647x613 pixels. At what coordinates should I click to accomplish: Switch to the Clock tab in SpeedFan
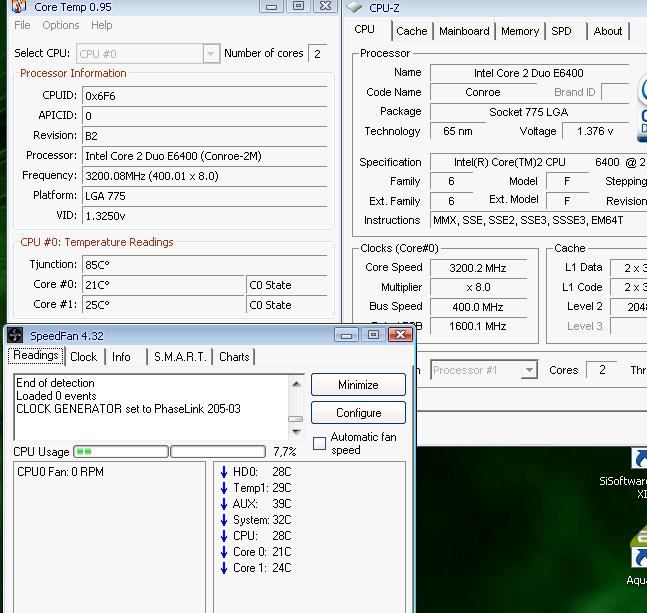pos(84,357)
